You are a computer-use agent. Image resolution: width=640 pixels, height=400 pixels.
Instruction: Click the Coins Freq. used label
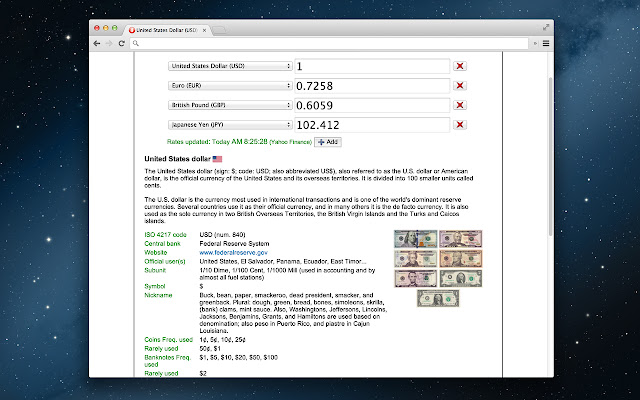(169, 340)
